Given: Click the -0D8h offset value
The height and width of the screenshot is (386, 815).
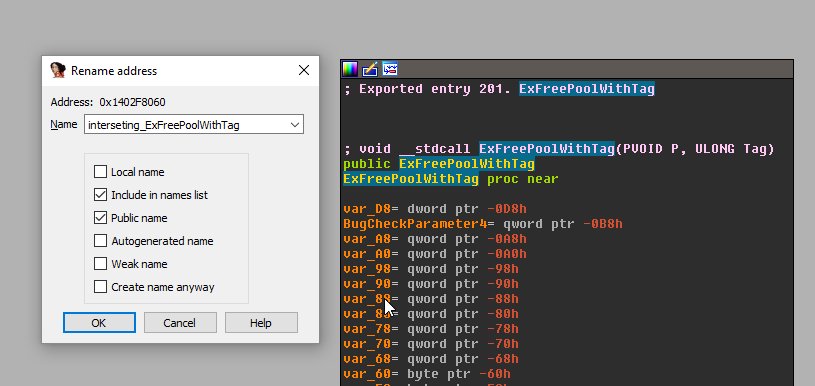Looking at the screenshot, I should coord(507,209).
